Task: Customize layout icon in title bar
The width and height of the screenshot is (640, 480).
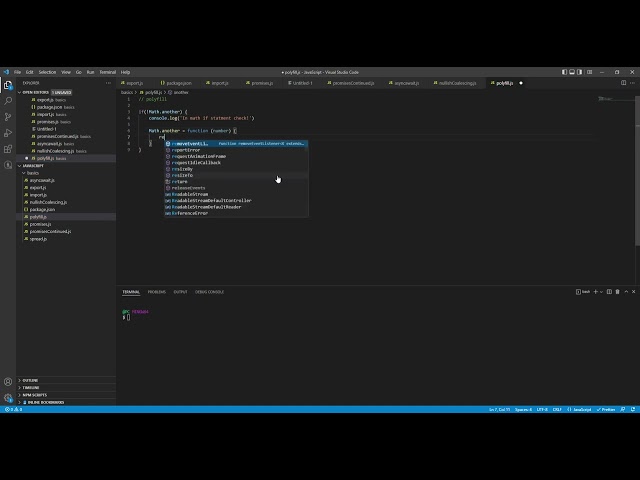Action: point(589,72)
